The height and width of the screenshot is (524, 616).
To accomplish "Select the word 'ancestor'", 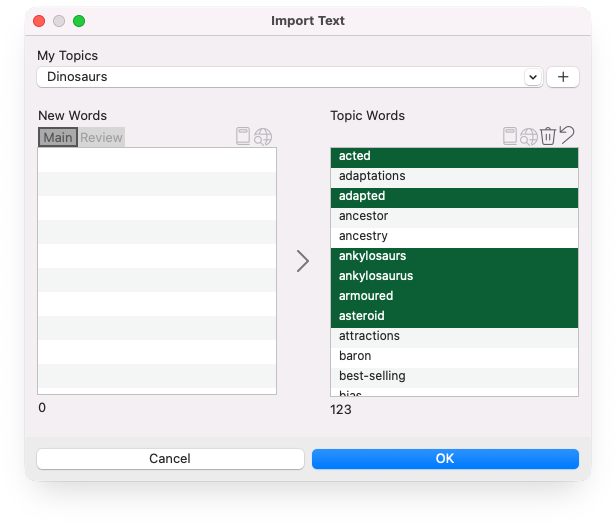I will [454, 216].
